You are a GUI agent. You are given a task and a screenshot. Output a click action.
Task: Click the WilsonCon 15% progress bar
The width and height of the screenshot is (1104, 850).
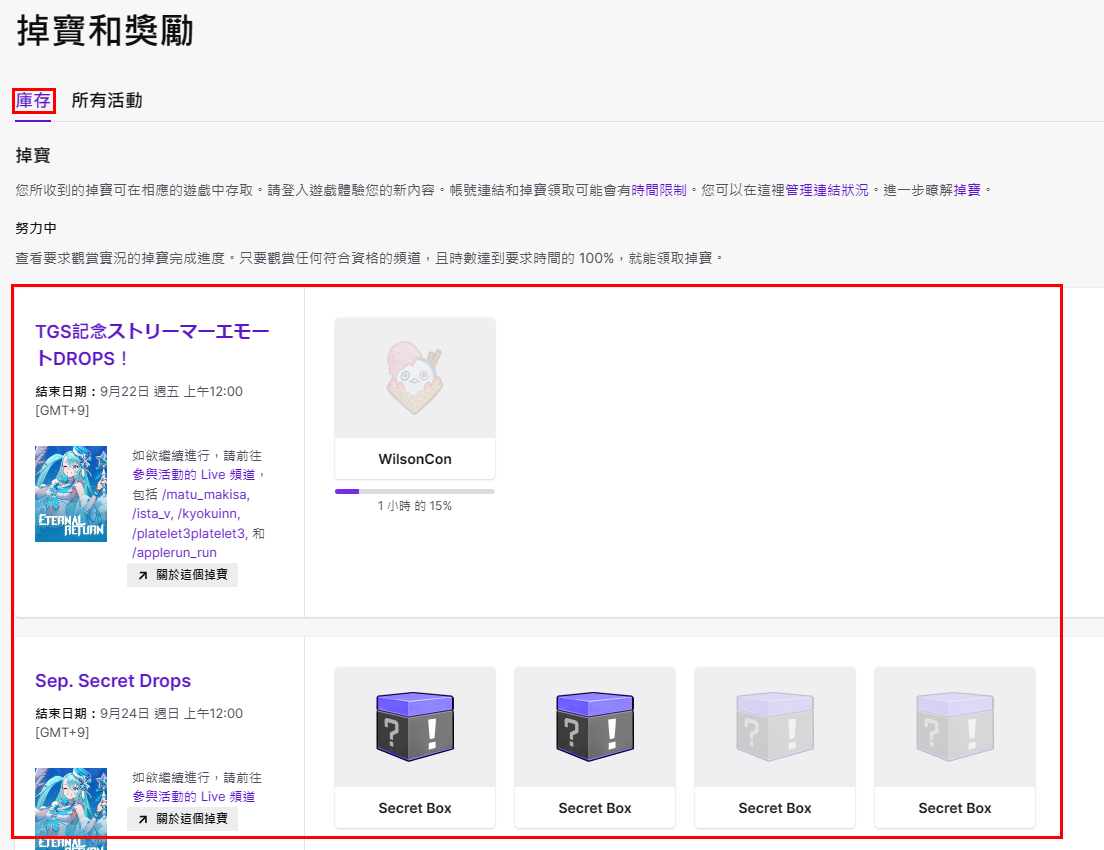pyautogui.click(x=414, y=491)
